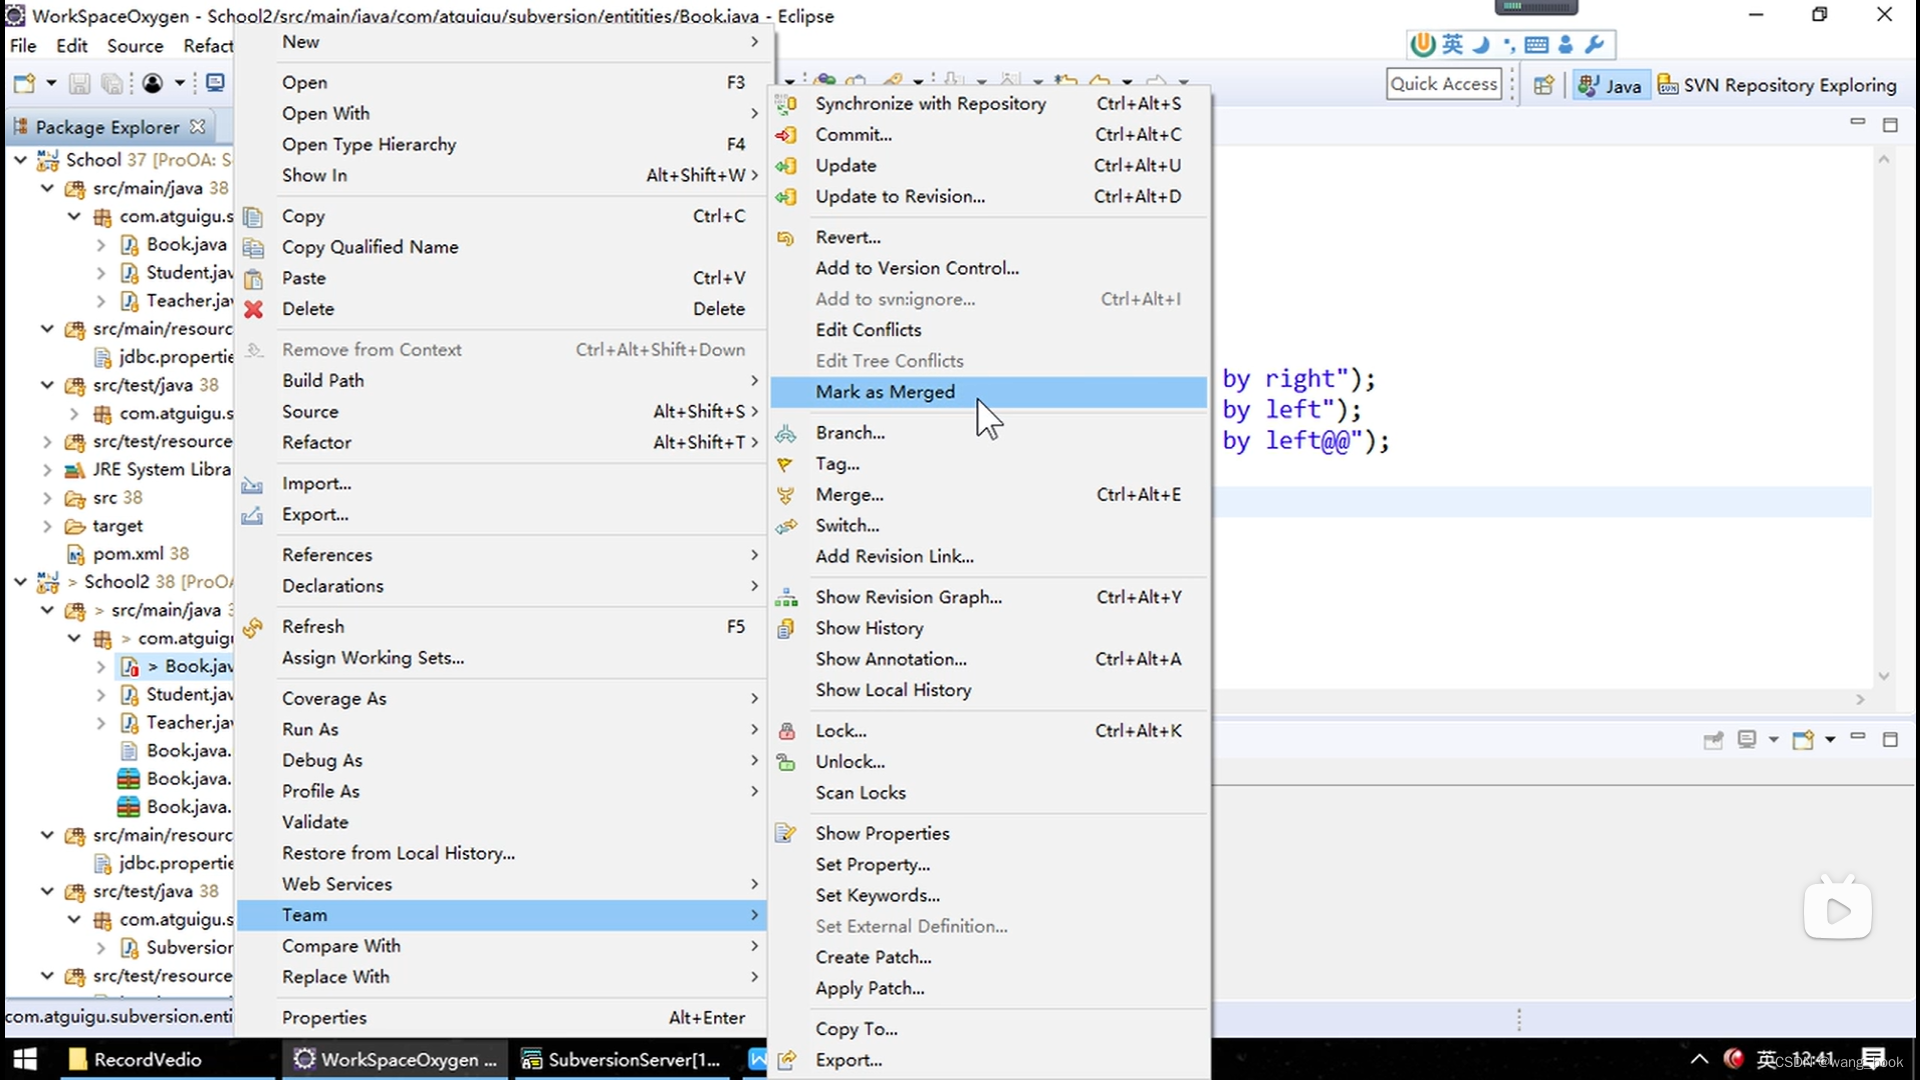
Task: Switch to SVN Repository Exploring perspective
Action: tap(1778, 85)
